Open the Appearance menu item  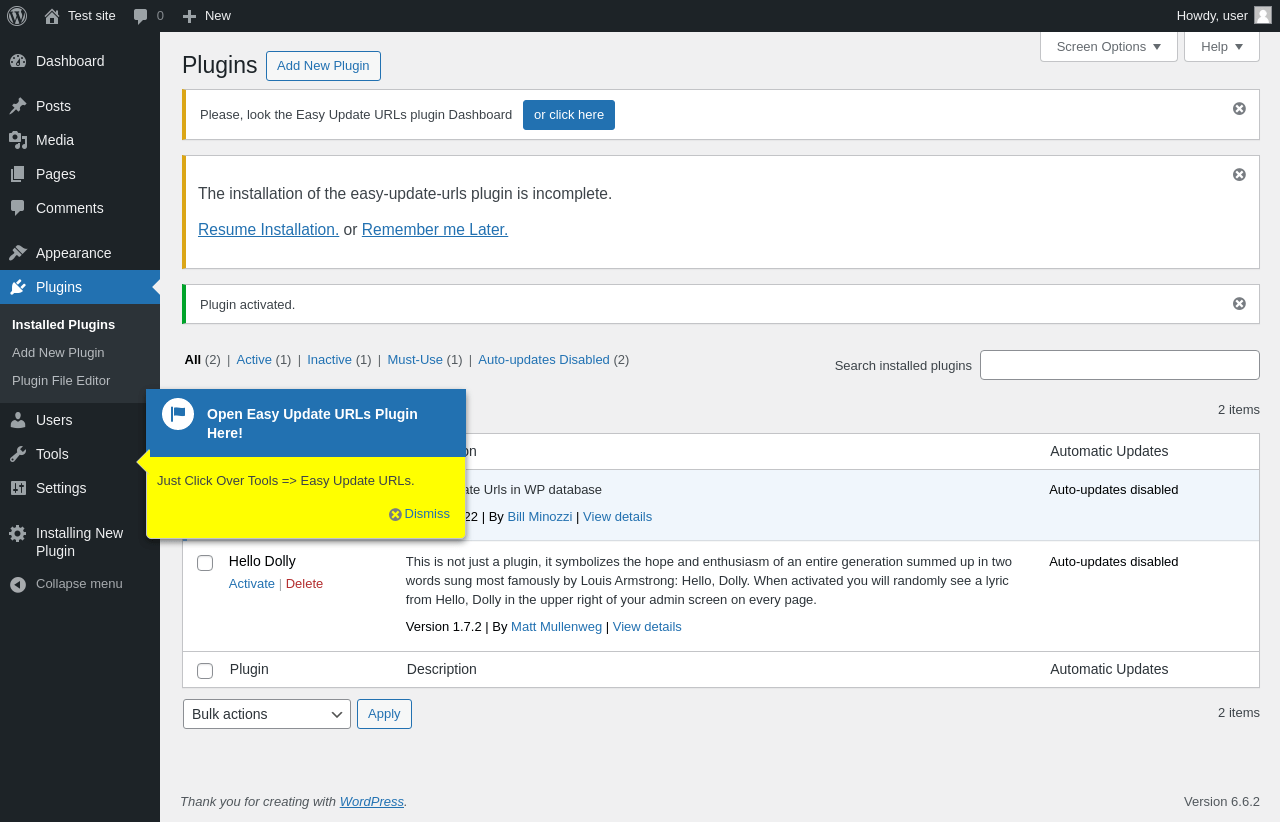point(80,253)
